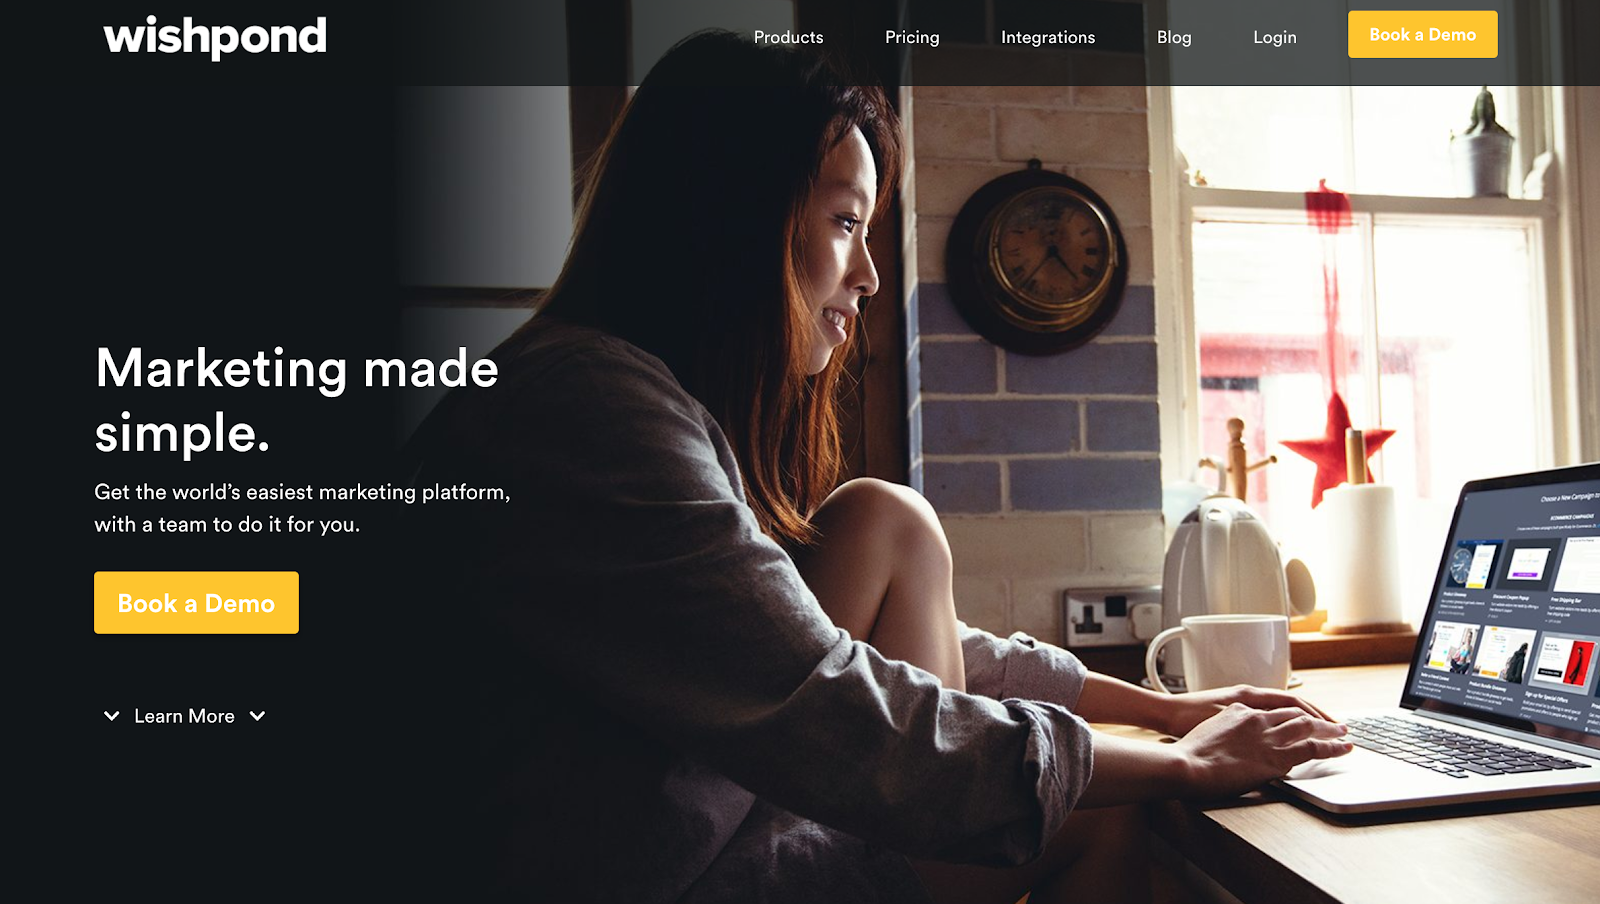Image resolution: width=1600 pixels, height=904 pixels.
Task: Select Login in the header
Action: coord(1275,37)
